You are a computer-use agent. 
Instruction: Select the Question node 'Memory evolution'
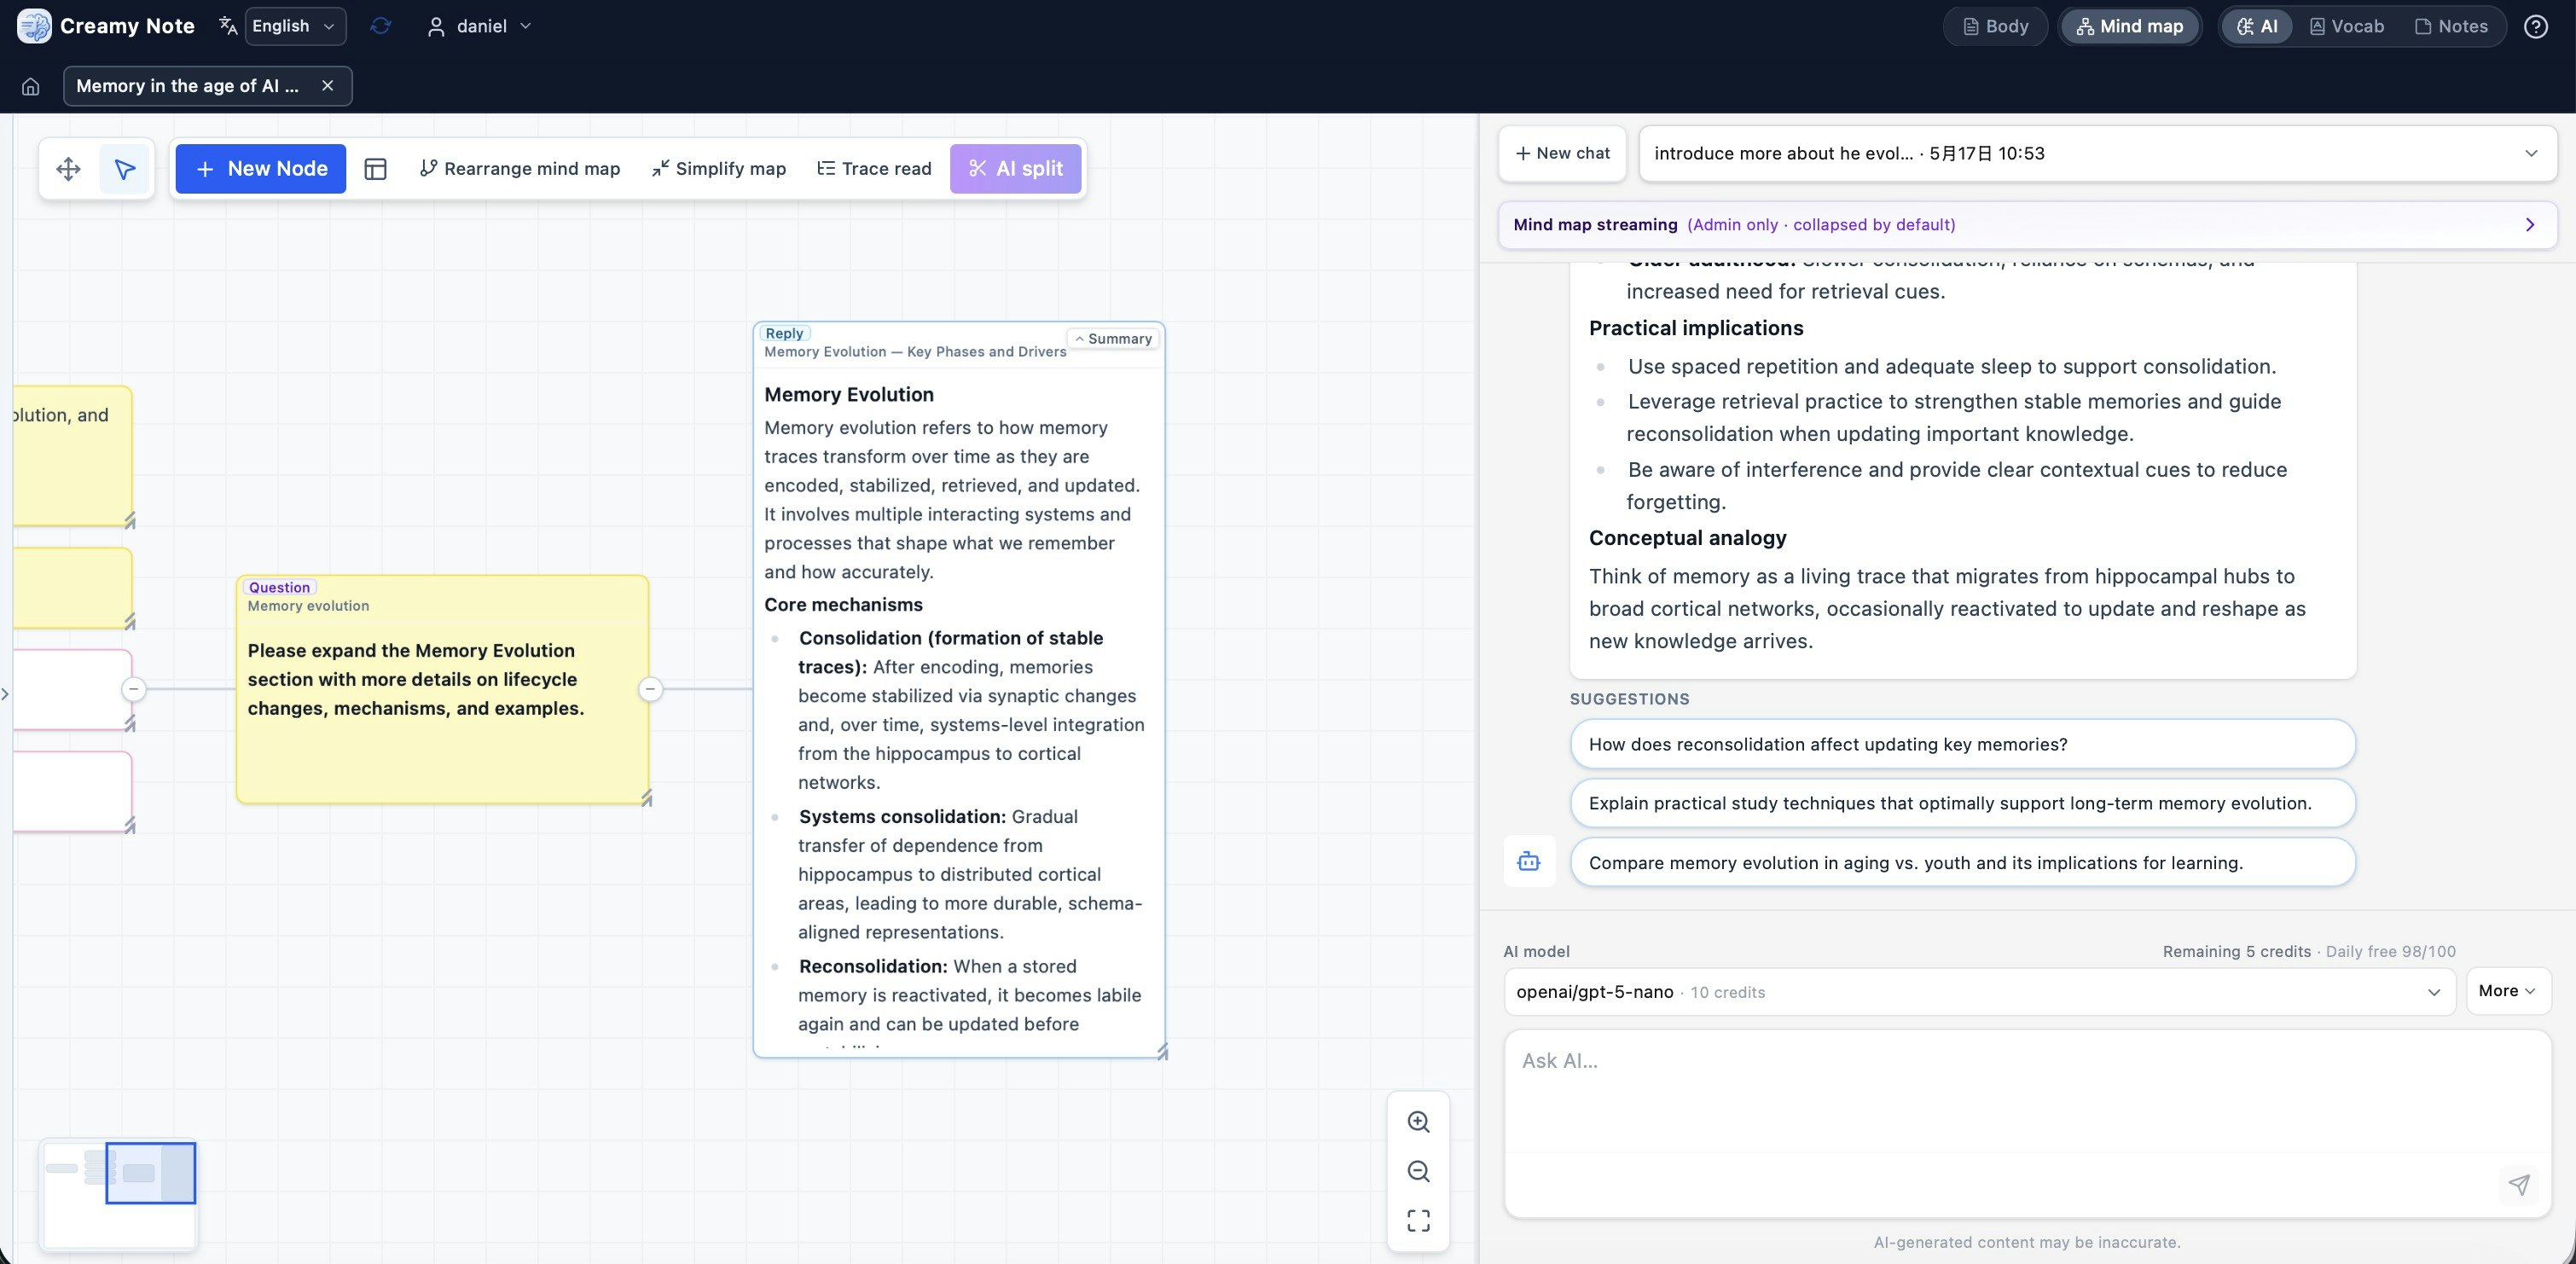(x=442, y=689)
